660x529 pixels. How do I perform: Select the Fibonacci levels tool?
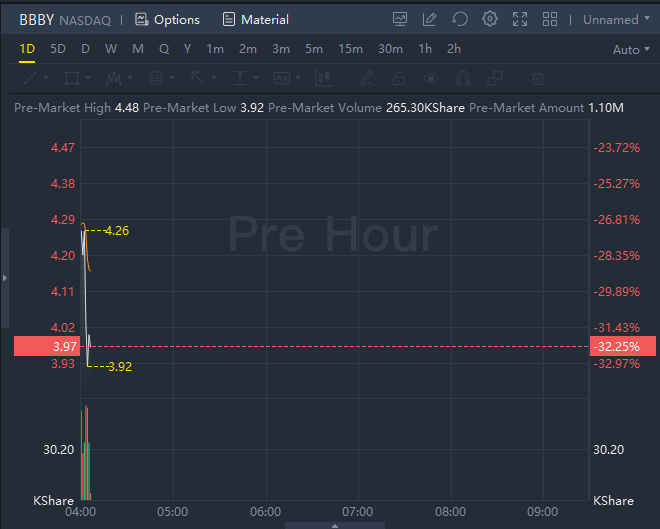(x=156, y=78)
